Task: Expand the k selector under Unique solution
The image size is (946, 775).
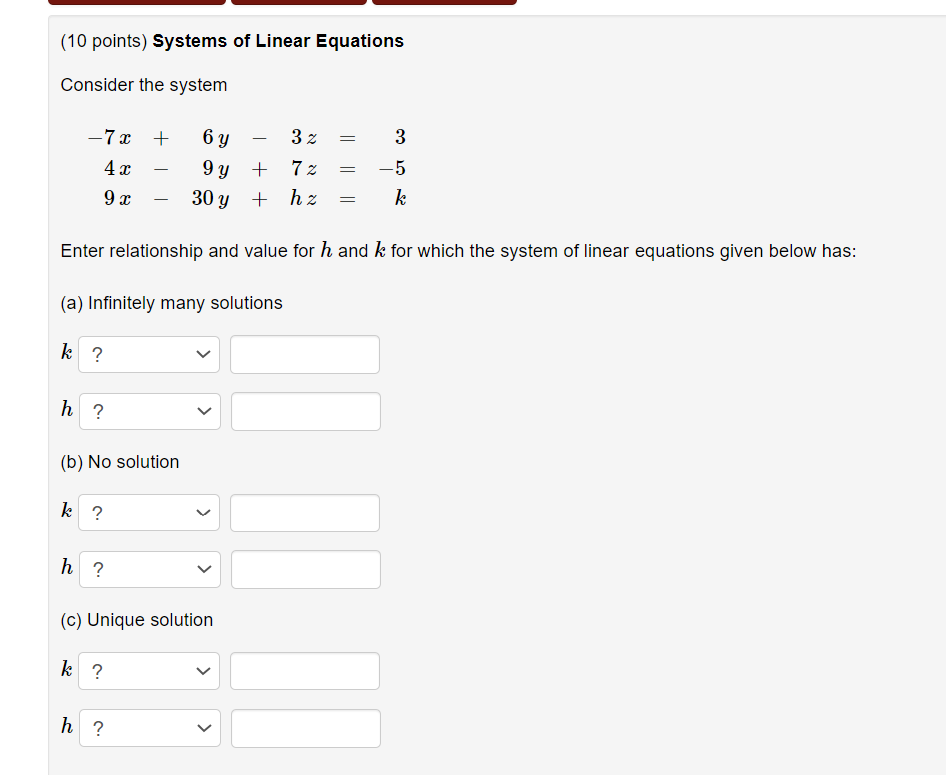Action: (148, 671)
